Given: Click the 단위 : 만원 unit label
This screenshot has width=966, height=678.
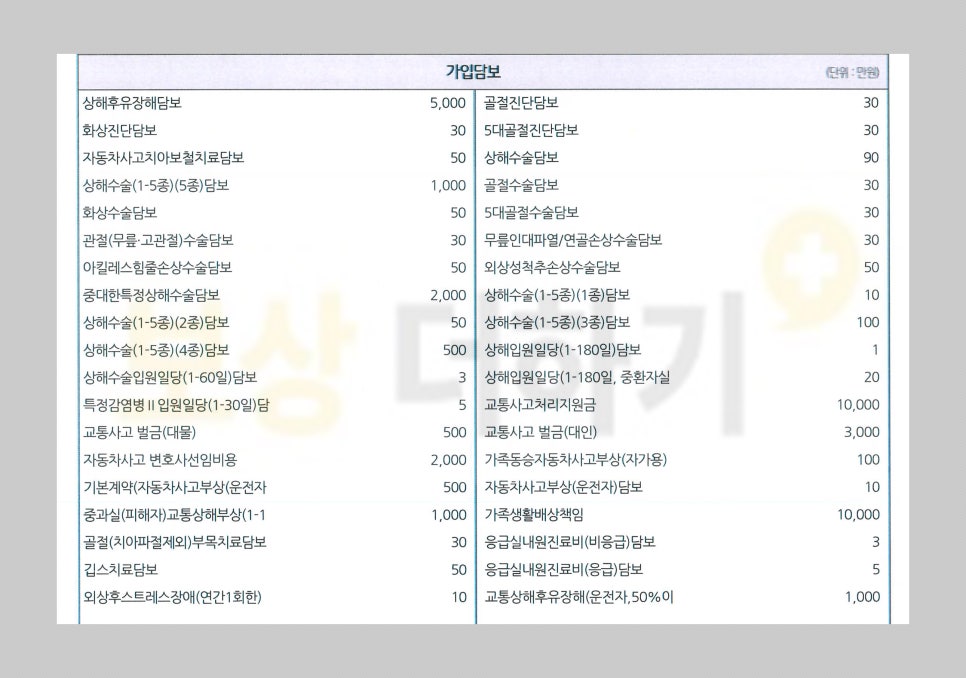Looking at the screenshot, I should coord(852,73).
